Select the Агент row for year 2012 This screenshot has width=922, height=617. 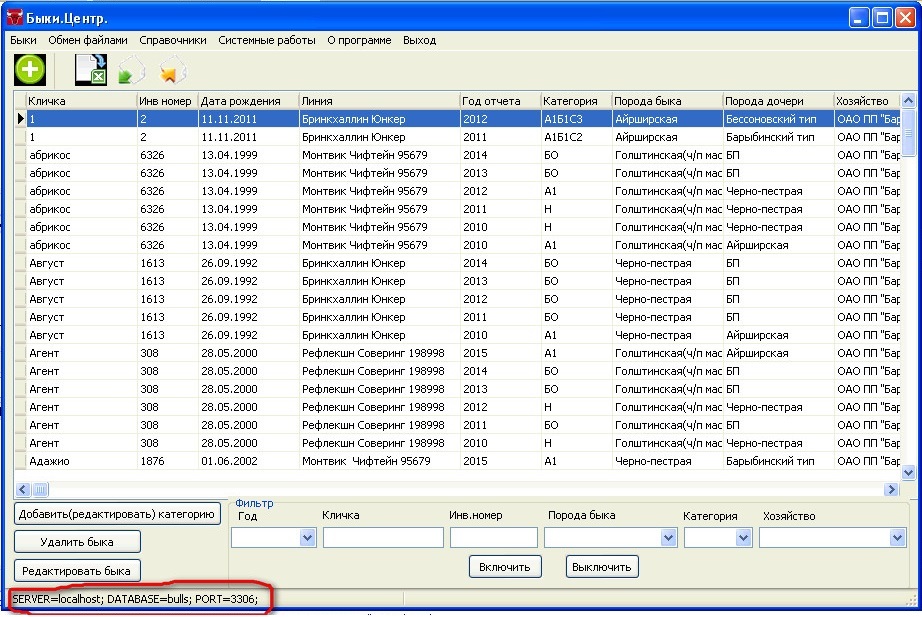click(459, 407)
